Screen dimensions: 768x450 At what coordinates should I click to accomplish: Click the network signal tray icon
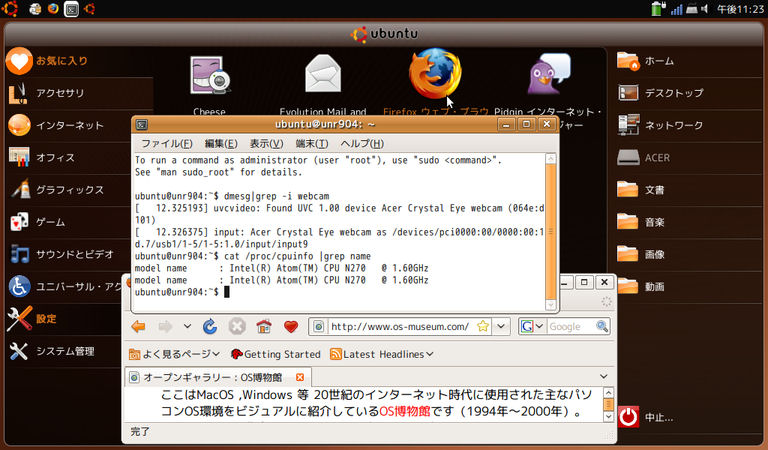point(676,9)
